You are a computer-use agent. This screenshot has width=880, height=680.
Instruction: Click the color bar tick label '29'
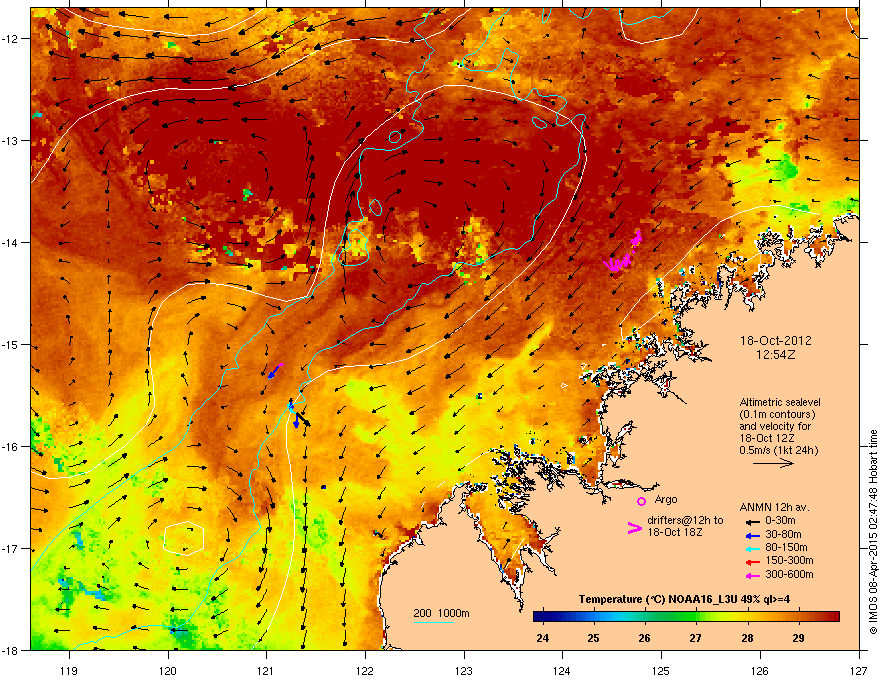point(798,638)
